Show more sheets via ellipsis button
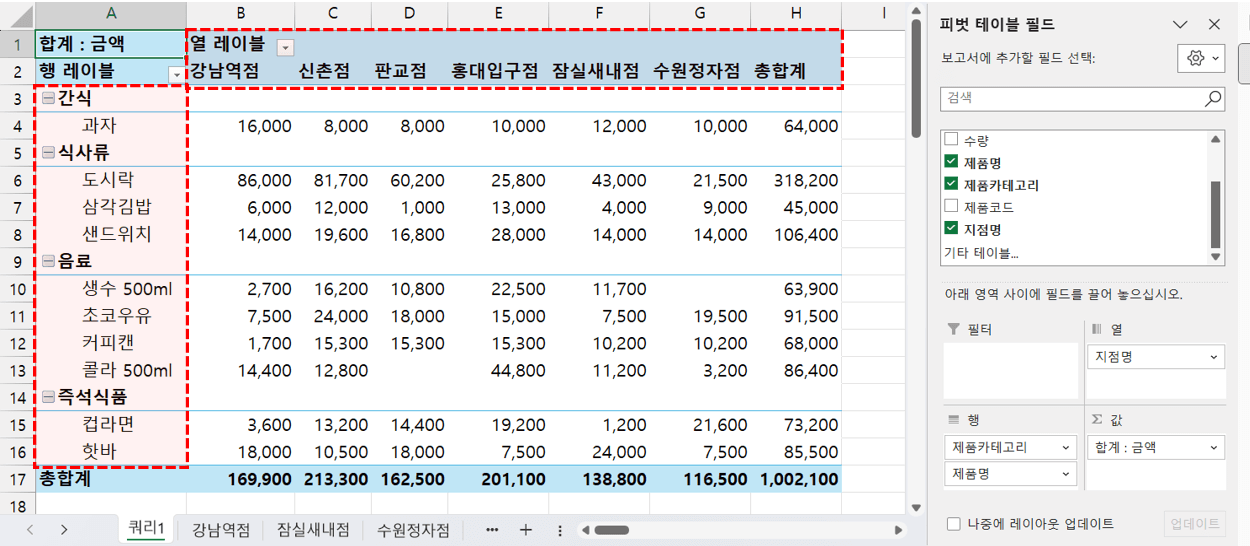 (x=492, y=530)
